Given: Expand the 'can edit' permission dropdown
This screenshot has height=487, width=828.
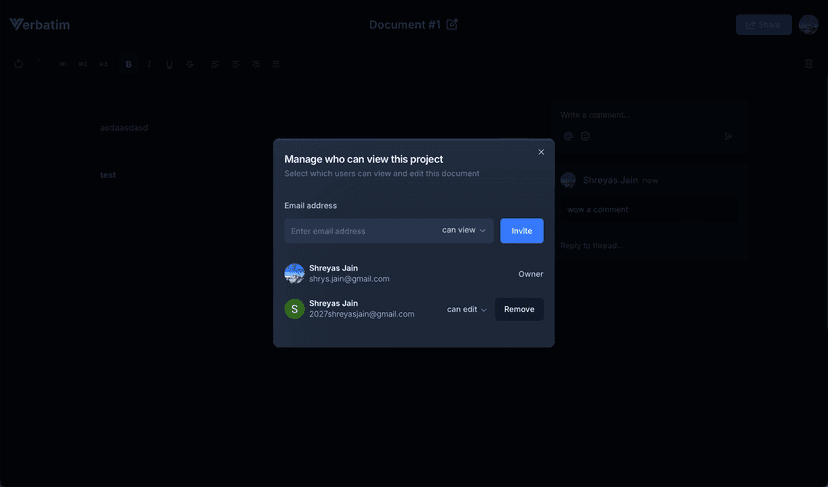Looking at the screenshot, I should pyautogui.click(x=467, y=310).
